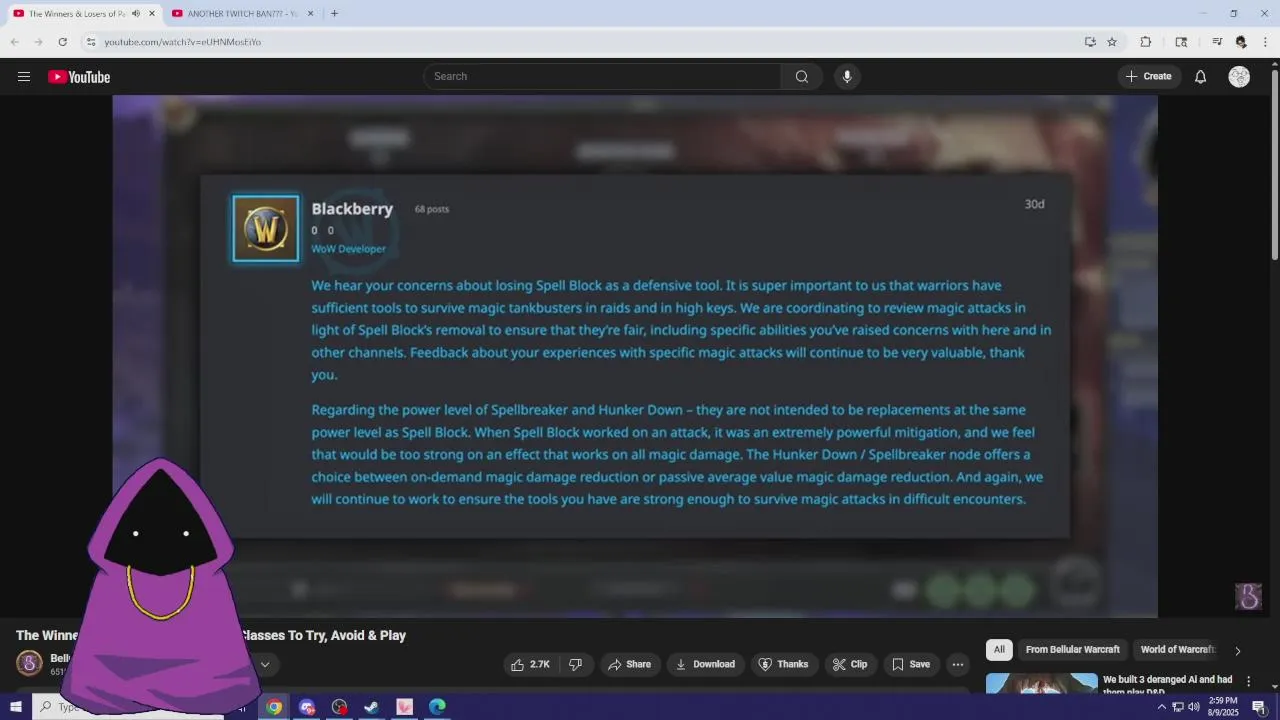Image resolution: width=1280 pixels, height=720 pixels.
Task: Filter by From Bellular Warcraft chip
Action: 1072,650
